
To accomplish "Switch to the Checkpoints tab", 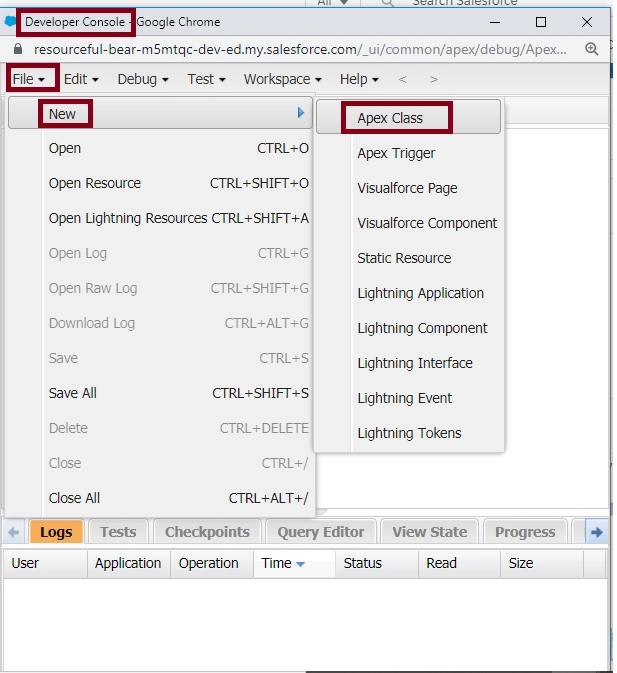I will point(207,532).
